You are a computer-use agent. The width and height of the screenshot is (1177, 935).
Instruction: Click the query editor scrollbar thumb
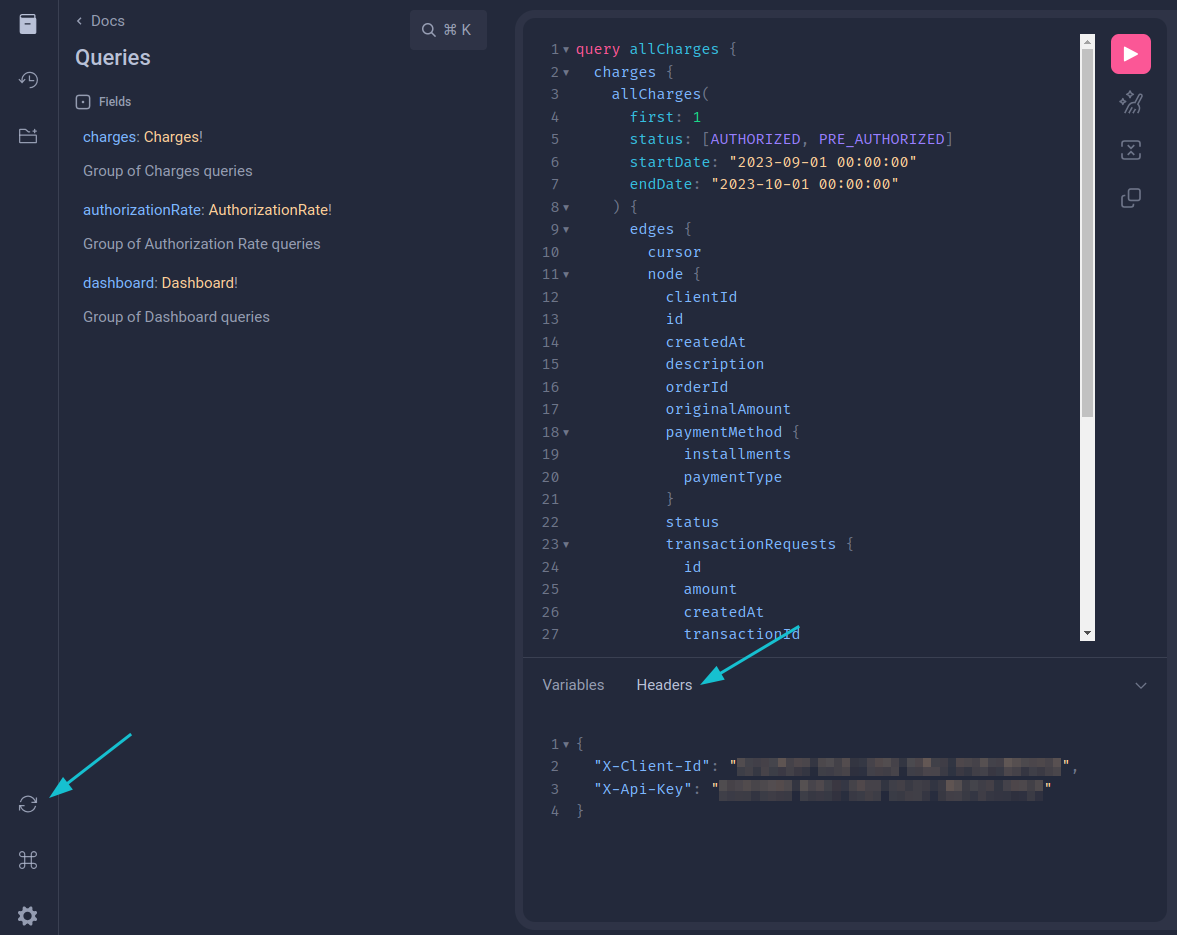(1087, 233)
